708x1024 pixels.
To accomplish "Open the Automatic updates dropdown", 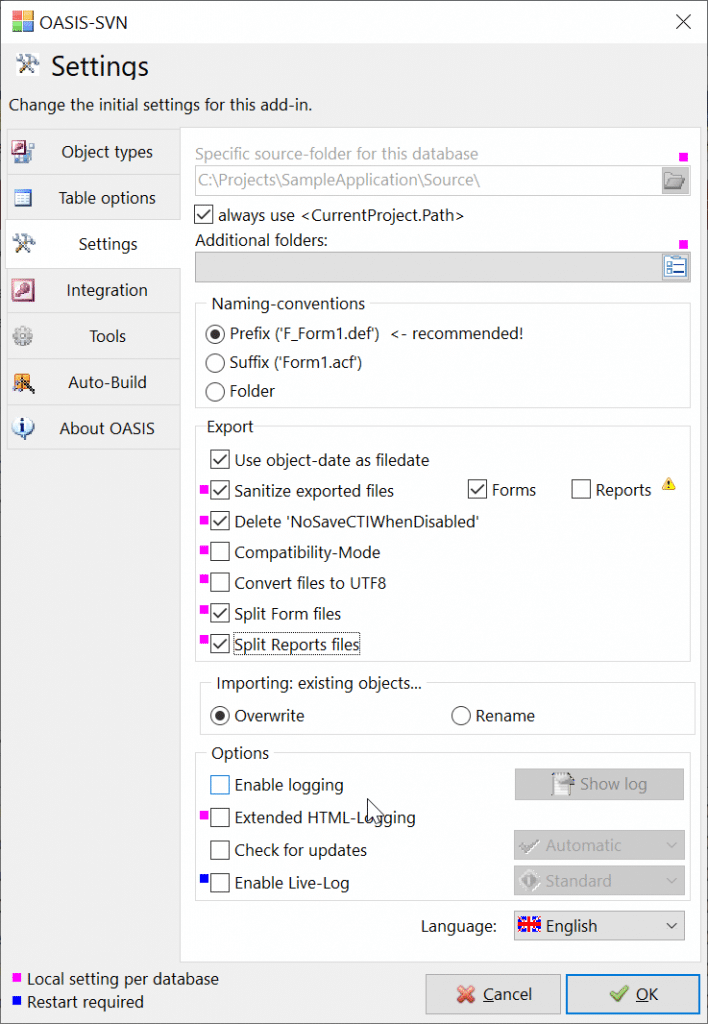I will [x=599, y=845].
